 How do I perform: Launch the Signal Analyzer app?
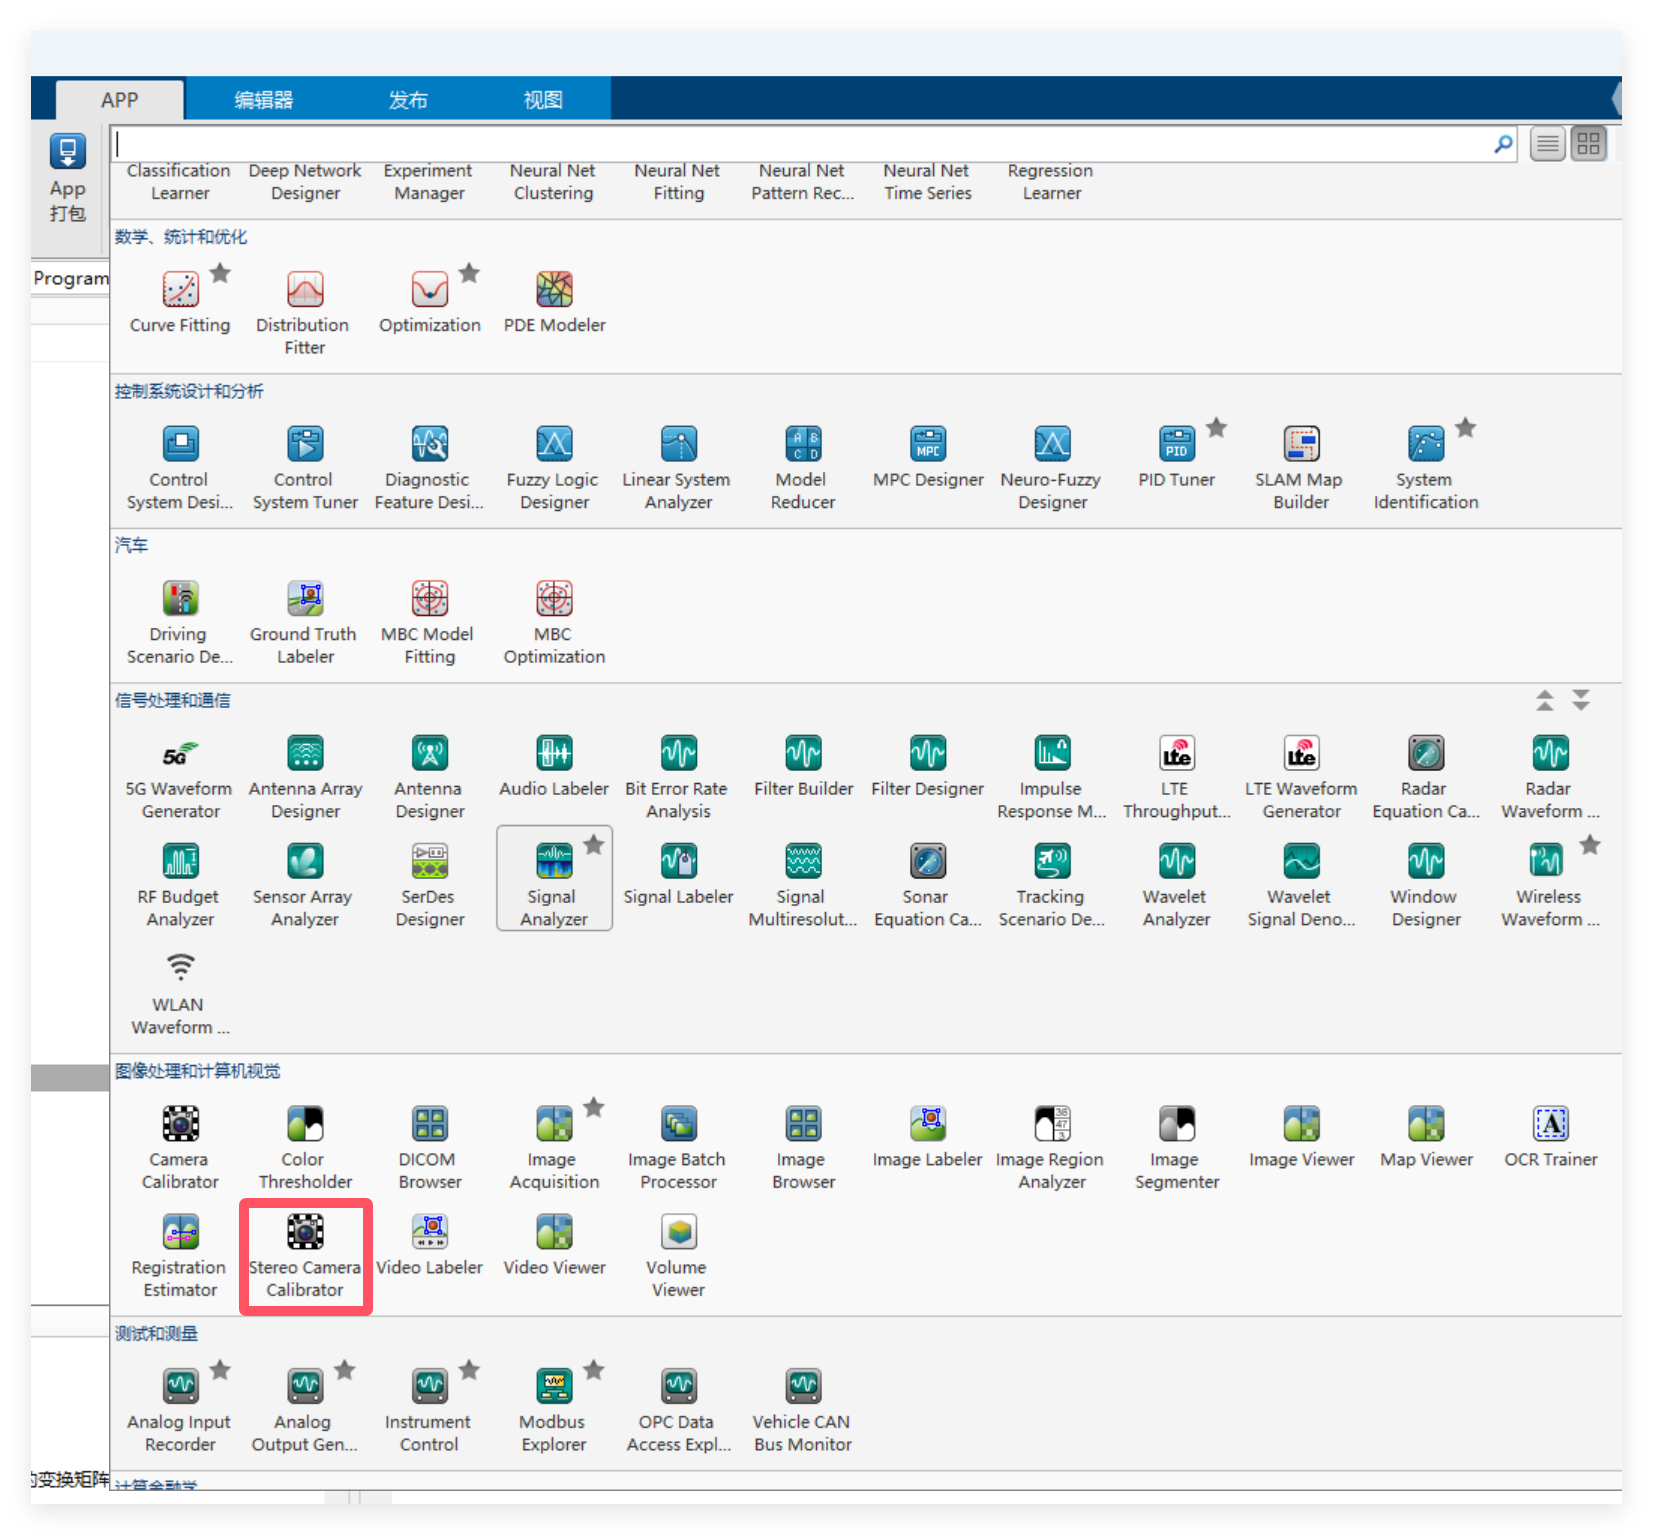[x=554, y=878]
